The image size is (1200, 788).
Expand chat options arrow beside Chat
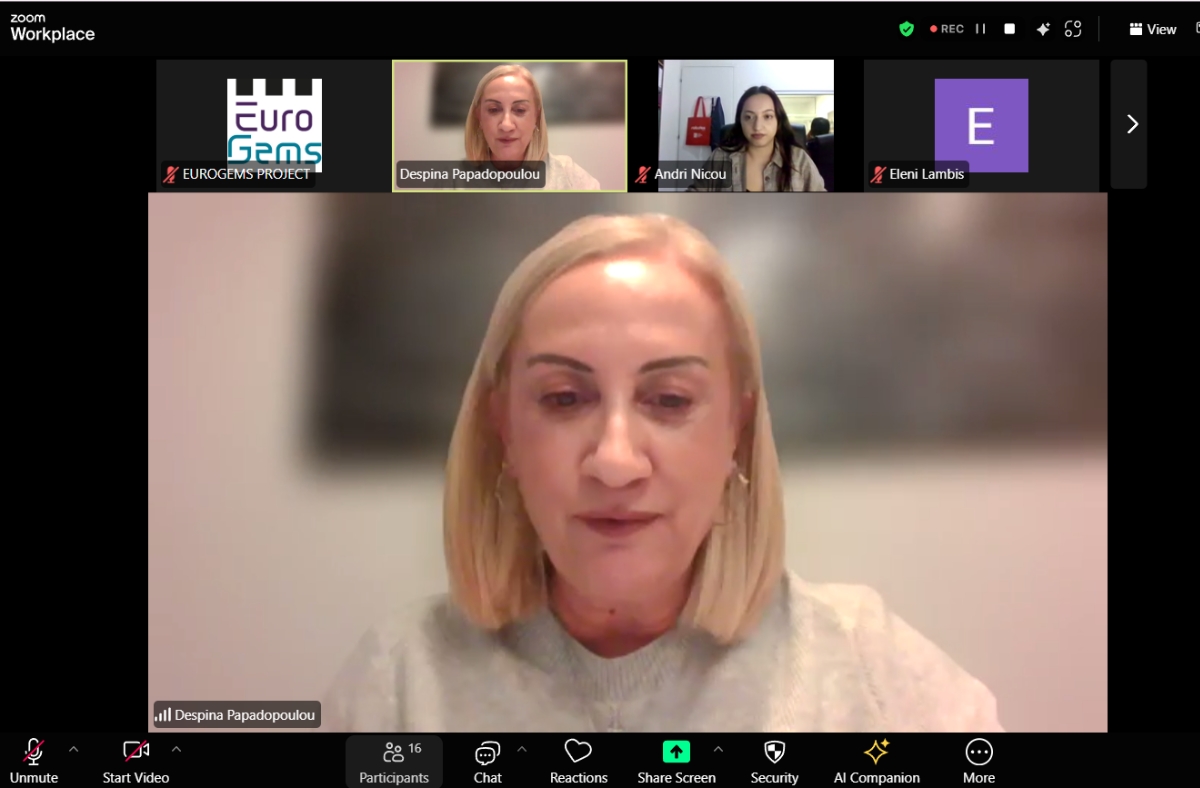pos(521,749)
